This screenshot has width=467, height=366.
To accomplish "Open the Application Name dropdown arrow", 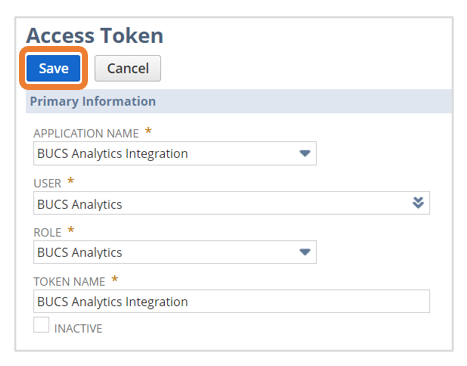I will pyautogui.click(x=305, y=153).
